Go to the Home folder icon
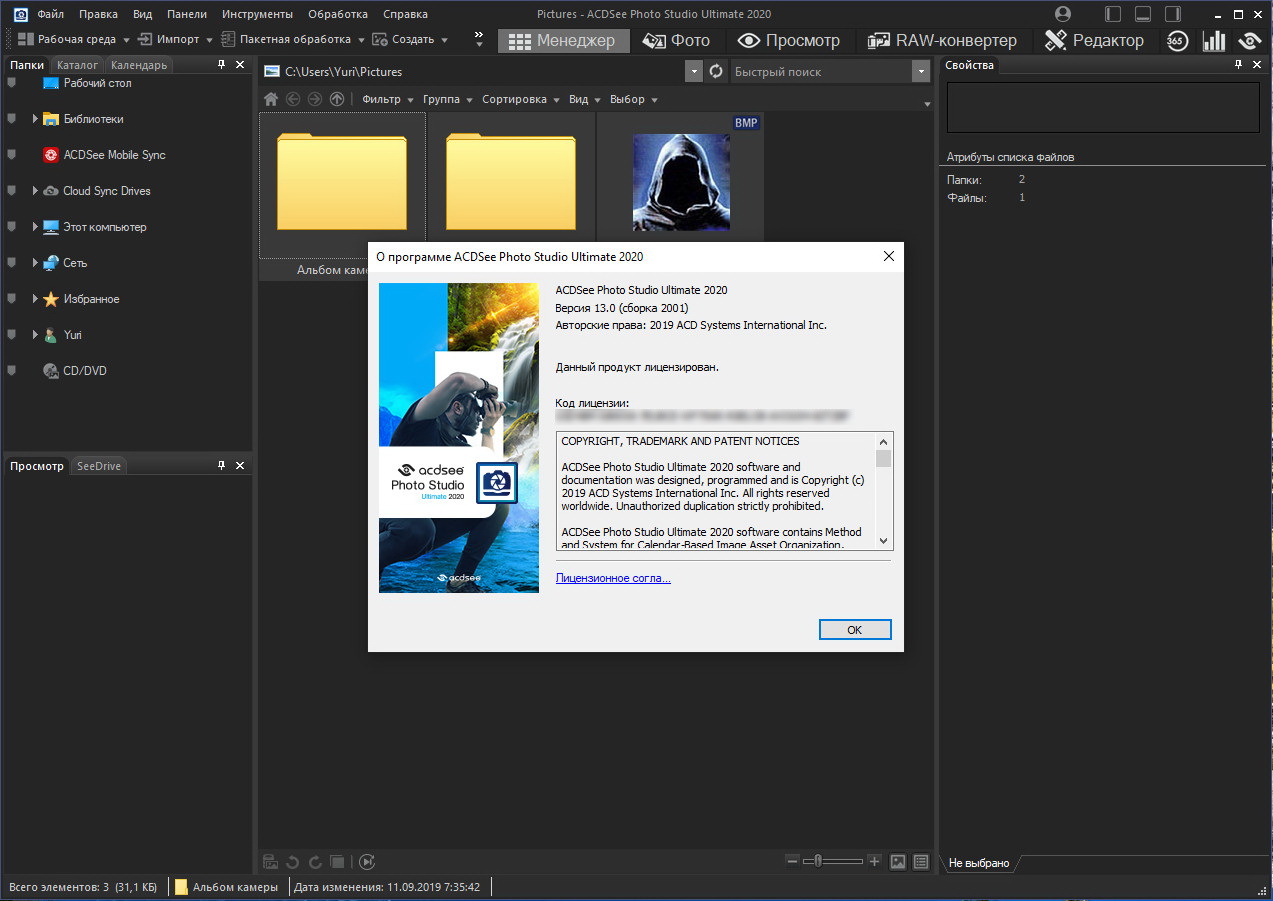The width and height of the screenshot is (1273, 901). [x=270, y=99]
